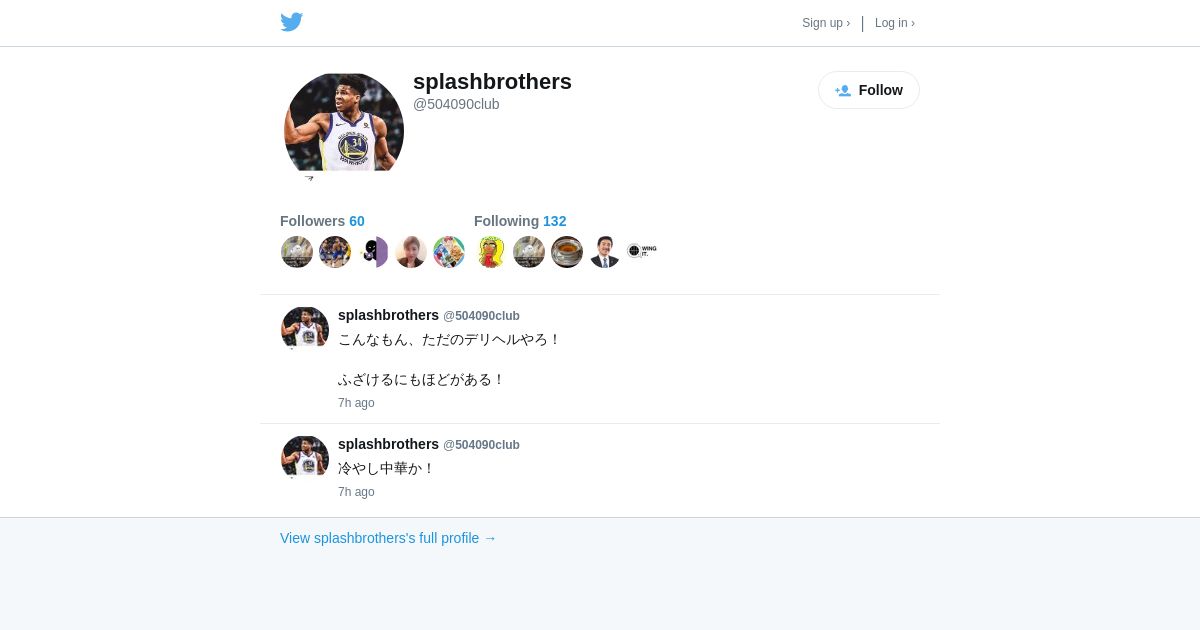Click the @504090club handle under the profile name

click(456, 104)
